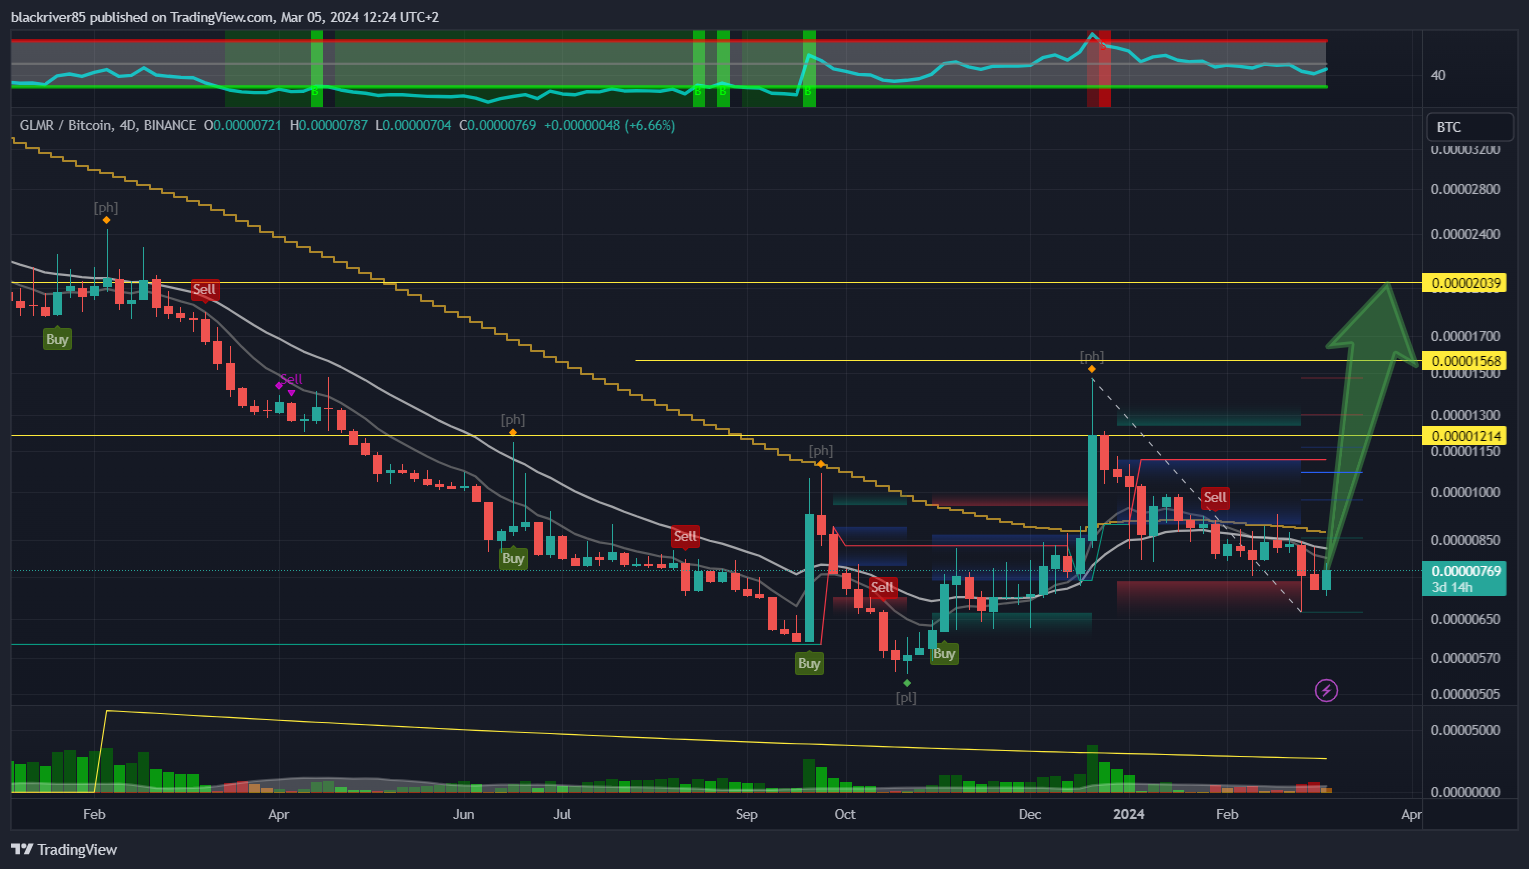Screen dimensions: 1529x869
Task: Click the yellow 0.00002039 price label
Action: 1466,283
